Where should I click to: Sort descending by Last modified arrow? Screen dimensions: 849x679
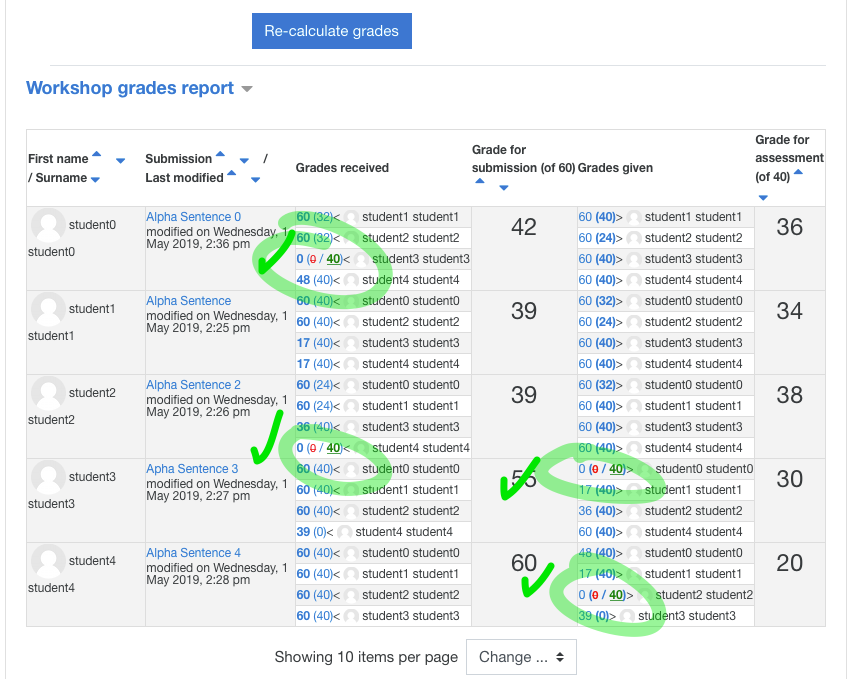256,180
